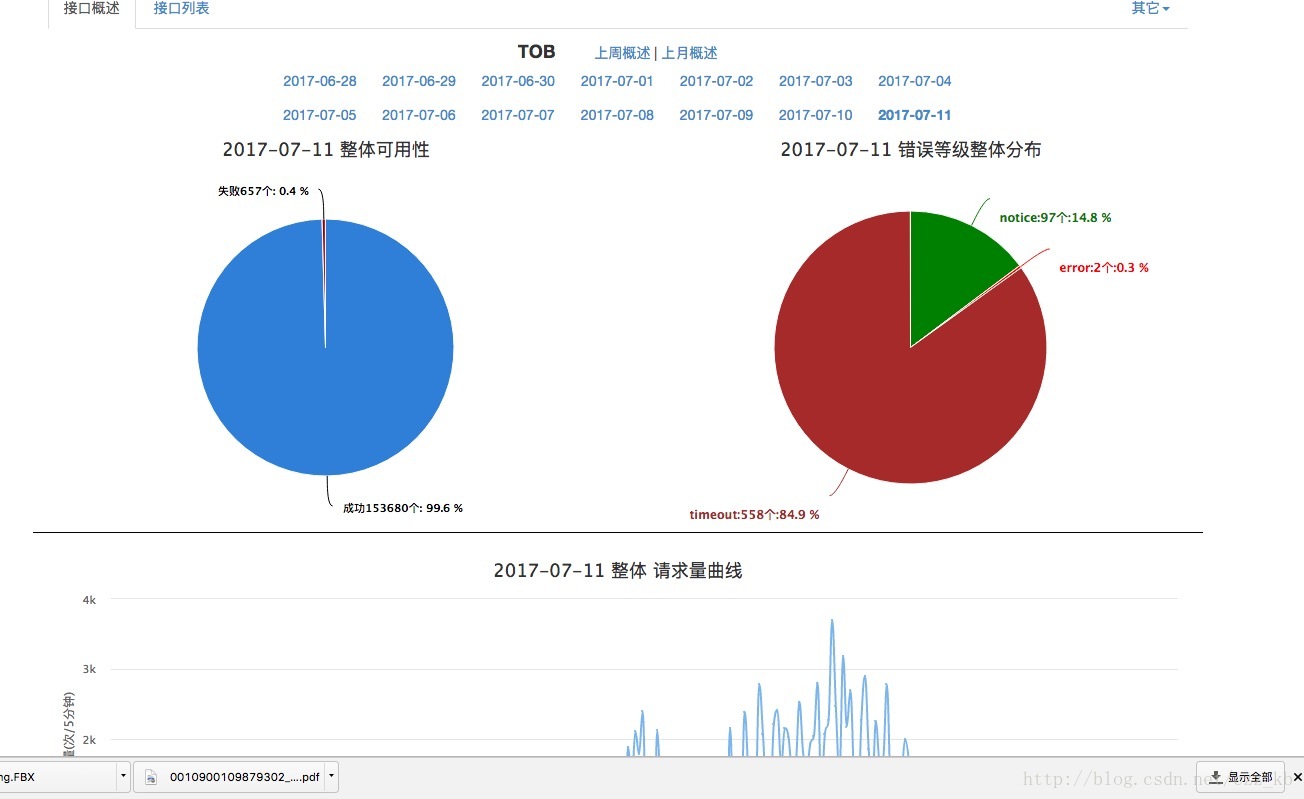Click the error:2个:0.3 % label
The width and height of the screenshot is (1304, 799).
coord(1104,267)
